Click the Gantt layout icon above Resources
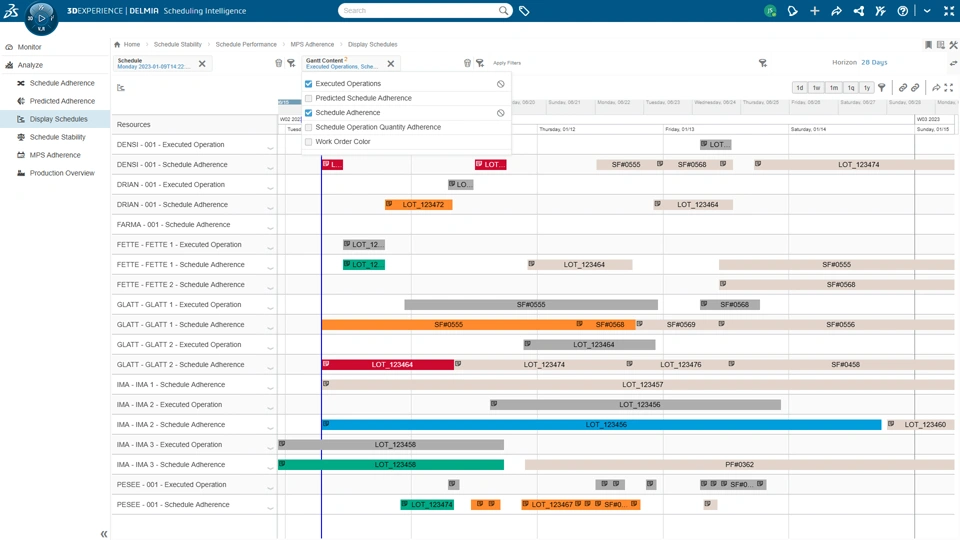The width and height of the screenshot is (960, 540). click(121, 88)
